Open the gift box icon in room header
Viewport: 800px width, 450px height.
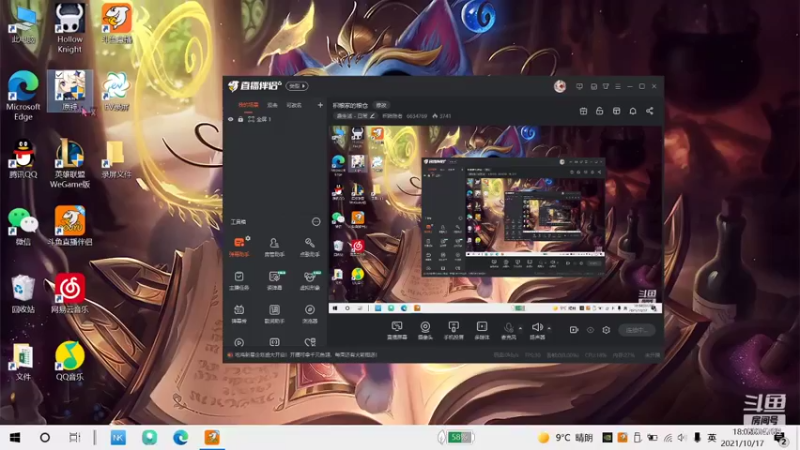[x=583, y=111]
